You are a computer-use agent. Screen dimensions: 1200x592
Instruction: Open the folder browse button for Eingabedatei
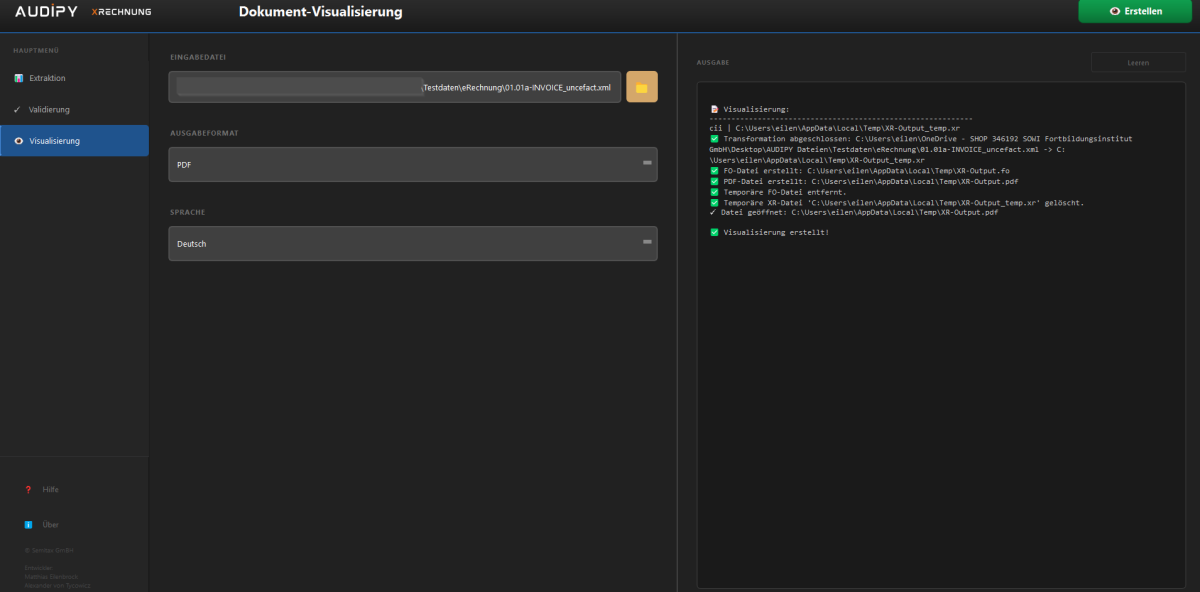pos(641,88)
